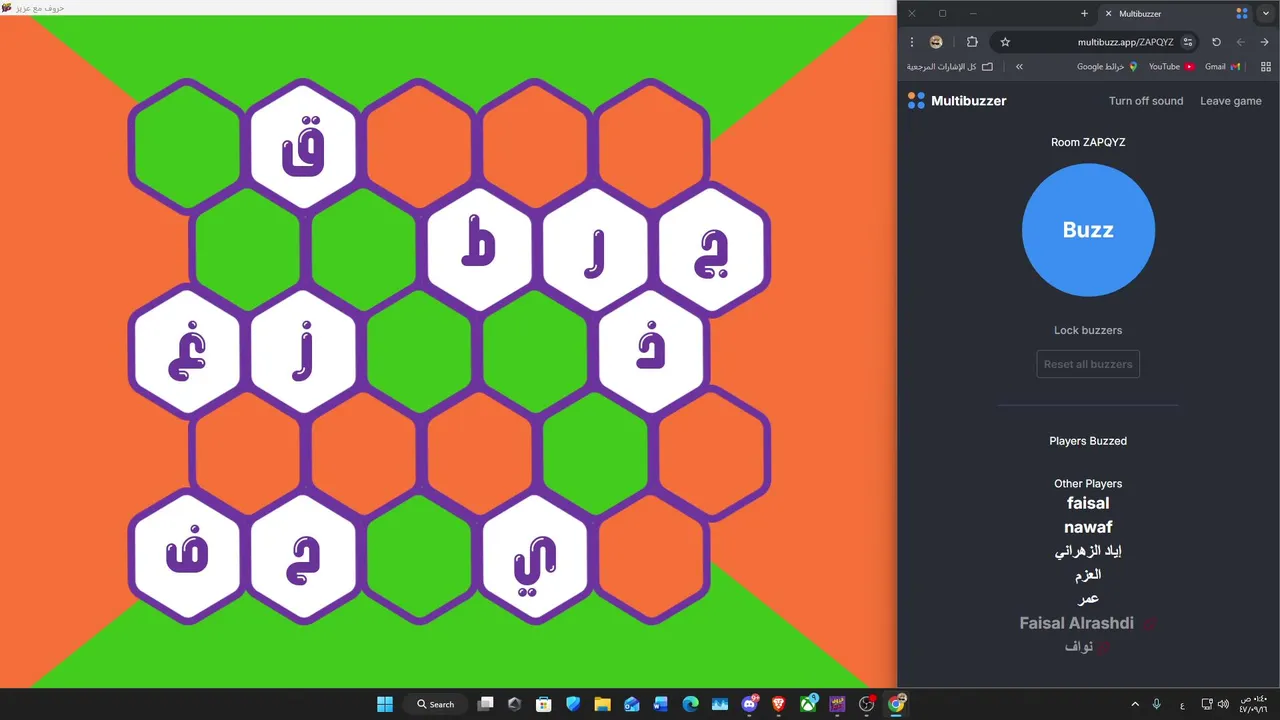Screen dimensions: 1280x720
Task: Click the multibuzz.app/ZAPQYZ address bar
Action: [x=1097, y=42]
